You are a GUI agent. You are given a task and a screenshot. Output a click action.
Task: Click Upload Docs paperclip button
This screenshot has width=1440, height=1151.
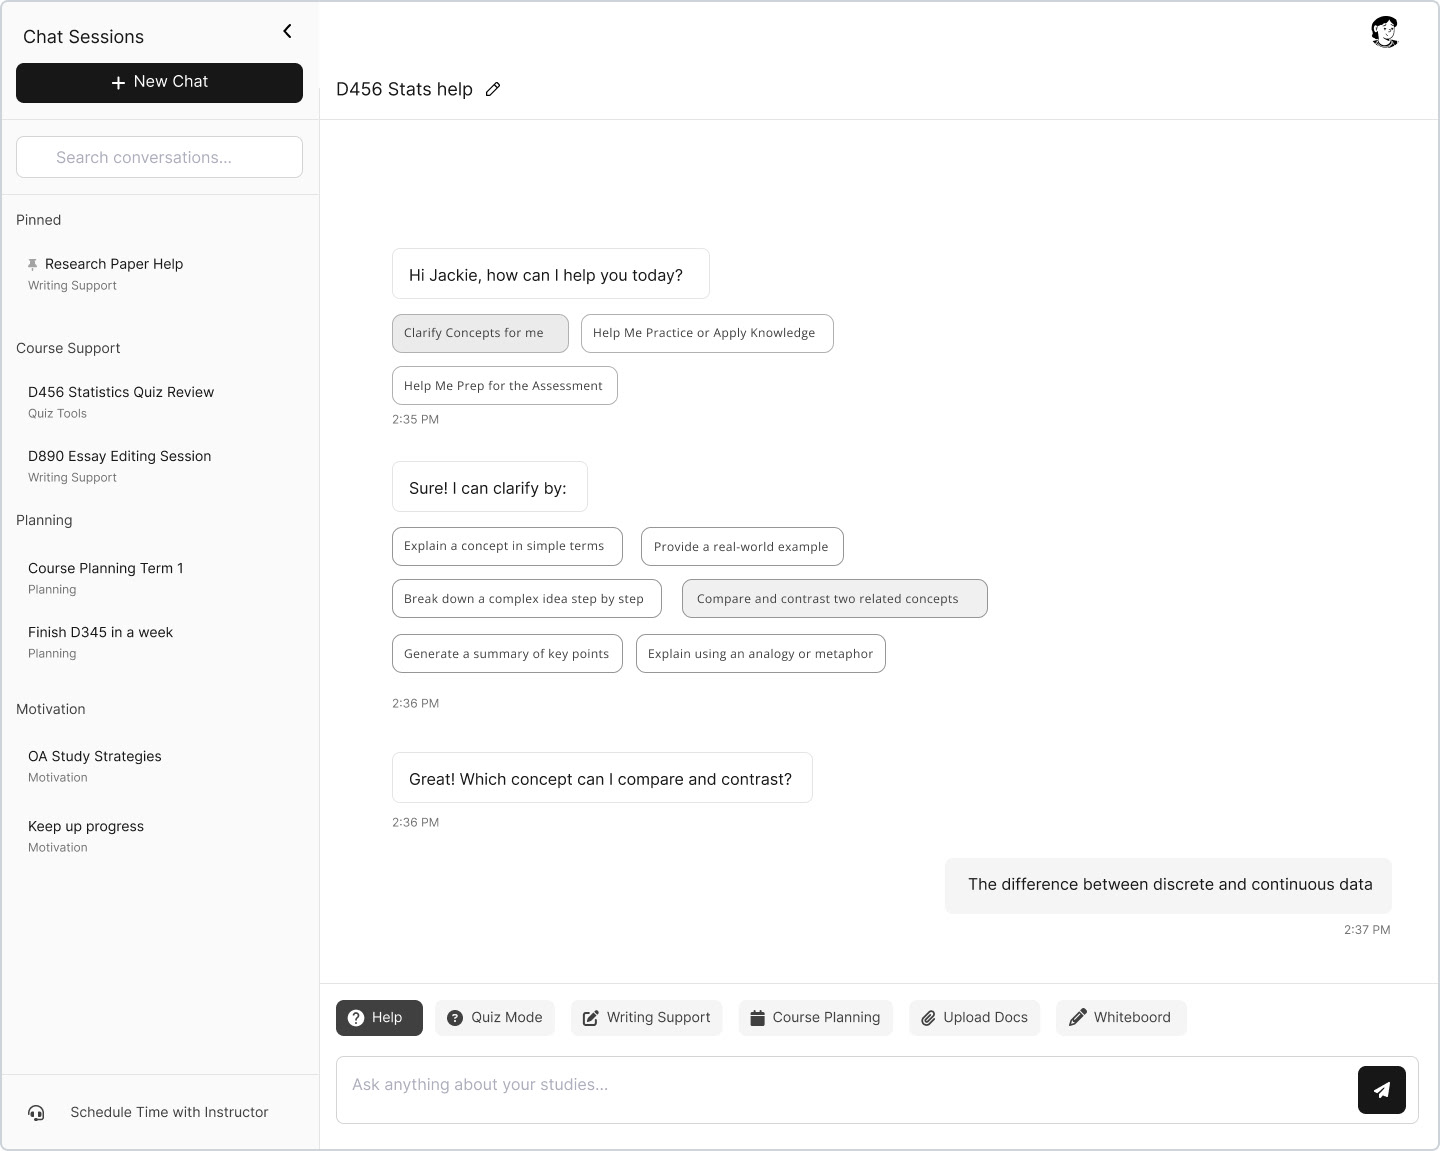(x=974, y=1018)
